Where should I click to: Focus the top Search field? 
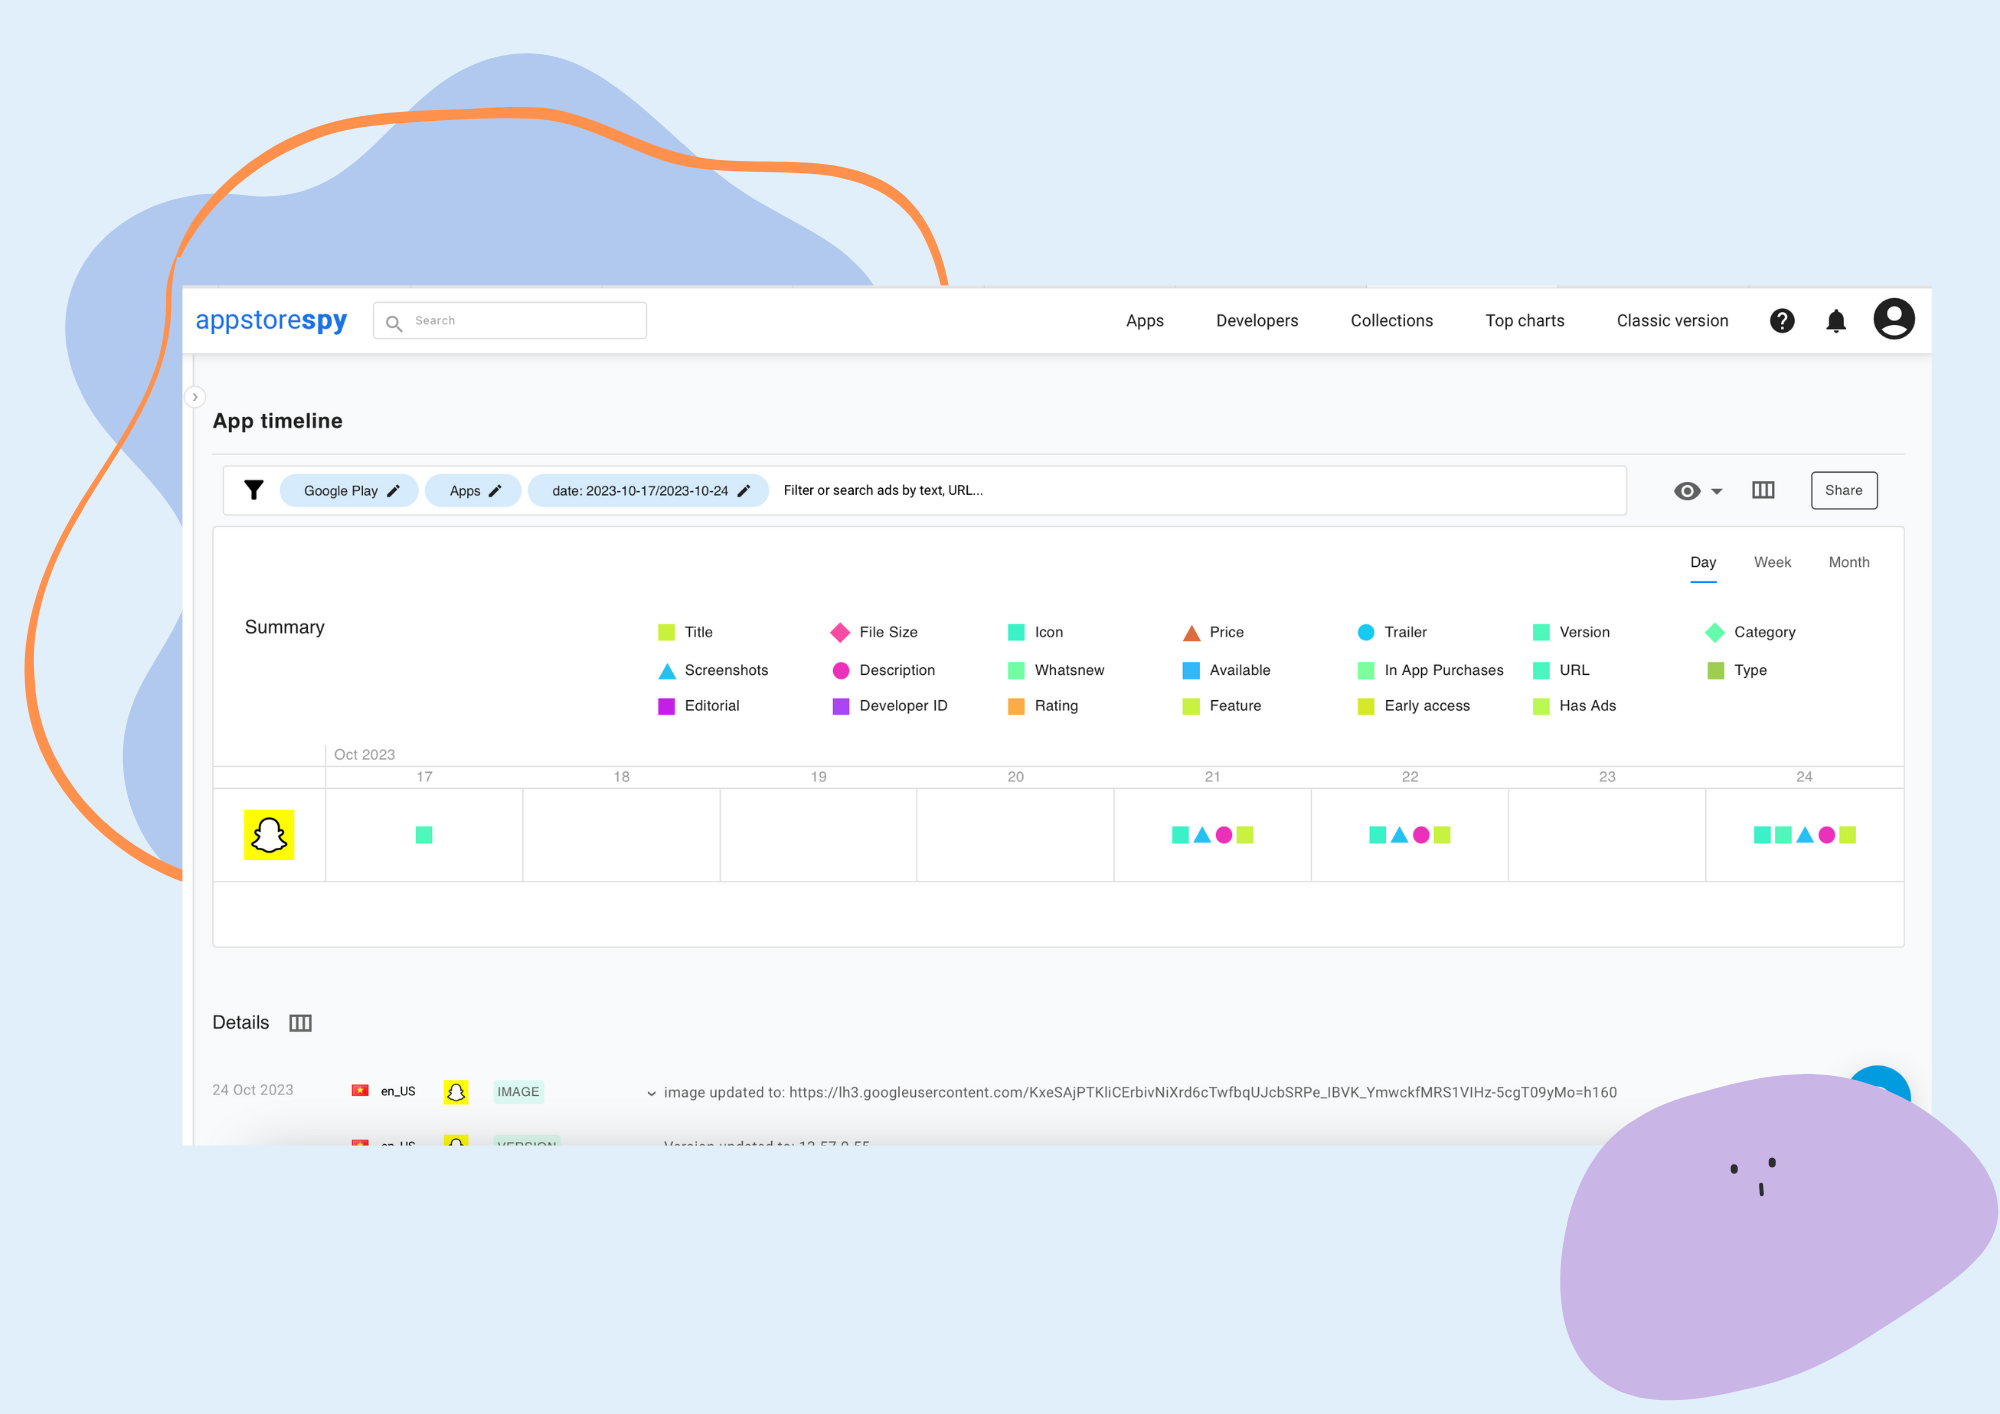click(x=510, y=321)
